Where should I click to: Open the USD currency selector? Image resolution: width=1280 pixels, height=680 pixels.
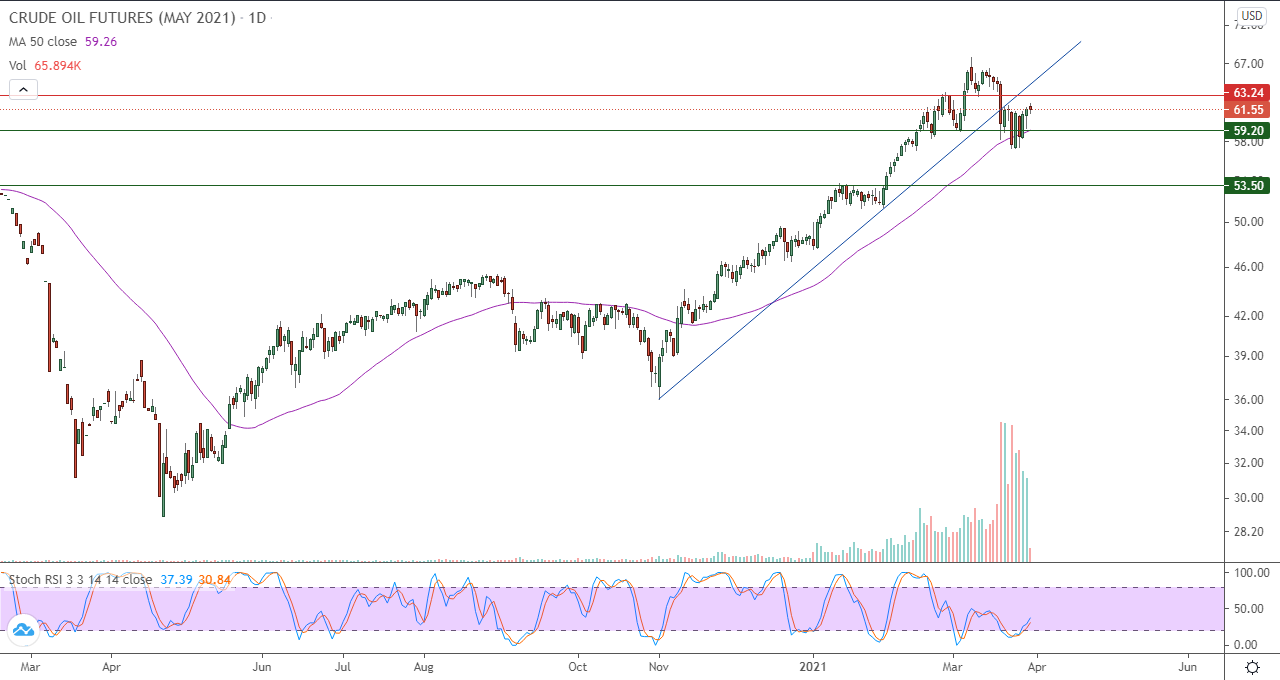tap(1252, 15)
